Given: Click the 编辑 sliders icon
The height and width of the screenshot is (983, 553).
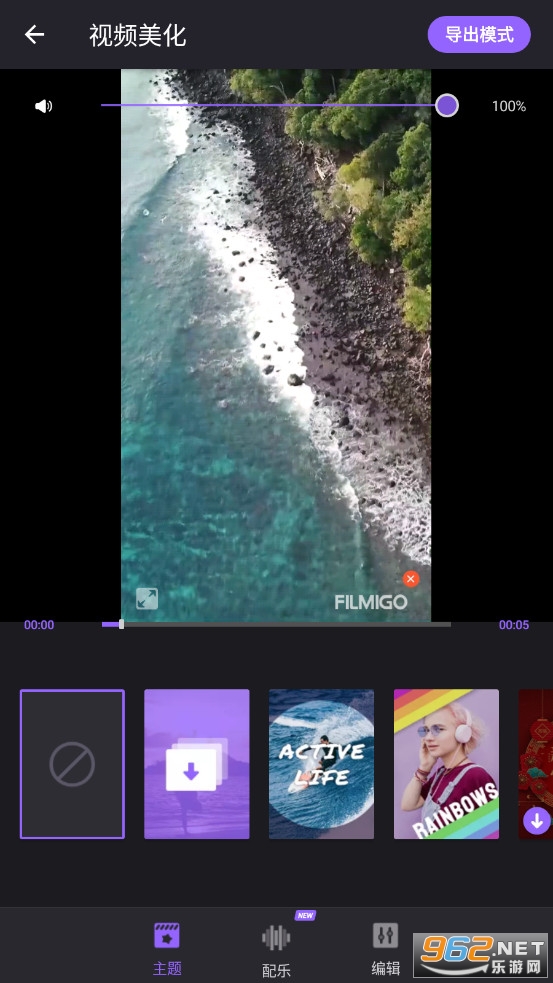Looking at the screenshot, I should [x=386, y=935].
